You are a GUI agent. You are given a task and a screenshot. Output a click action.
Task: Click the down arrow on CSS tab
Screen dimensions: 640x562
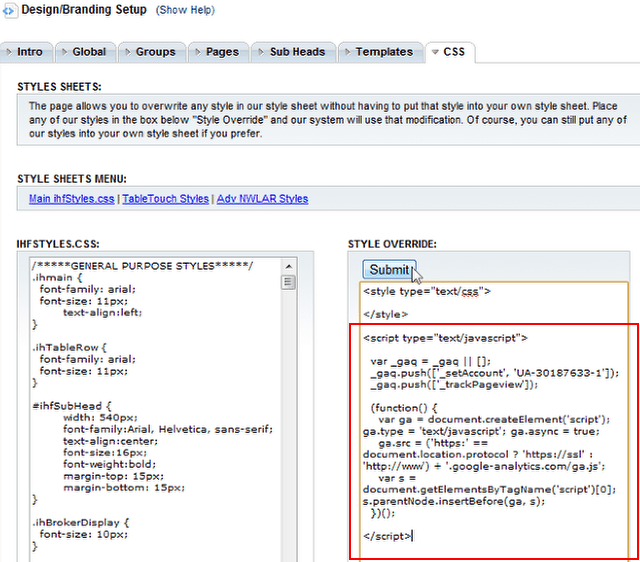point(435,52)
